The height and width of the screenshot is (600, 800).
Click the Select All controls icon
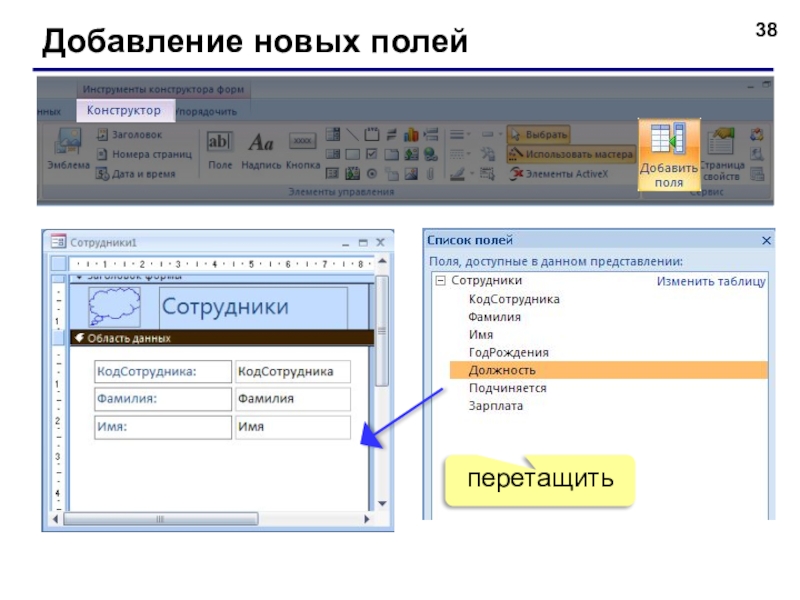point(488,174)
